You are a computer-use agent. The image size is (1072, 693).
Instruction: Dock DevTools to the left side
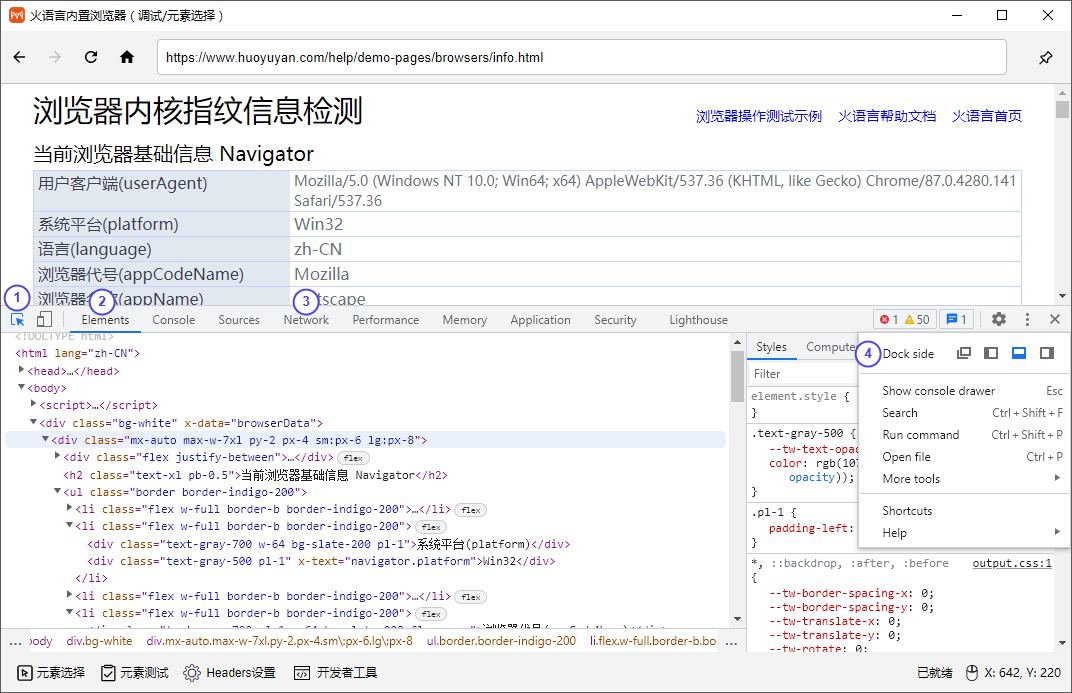[x=991, y=353]
